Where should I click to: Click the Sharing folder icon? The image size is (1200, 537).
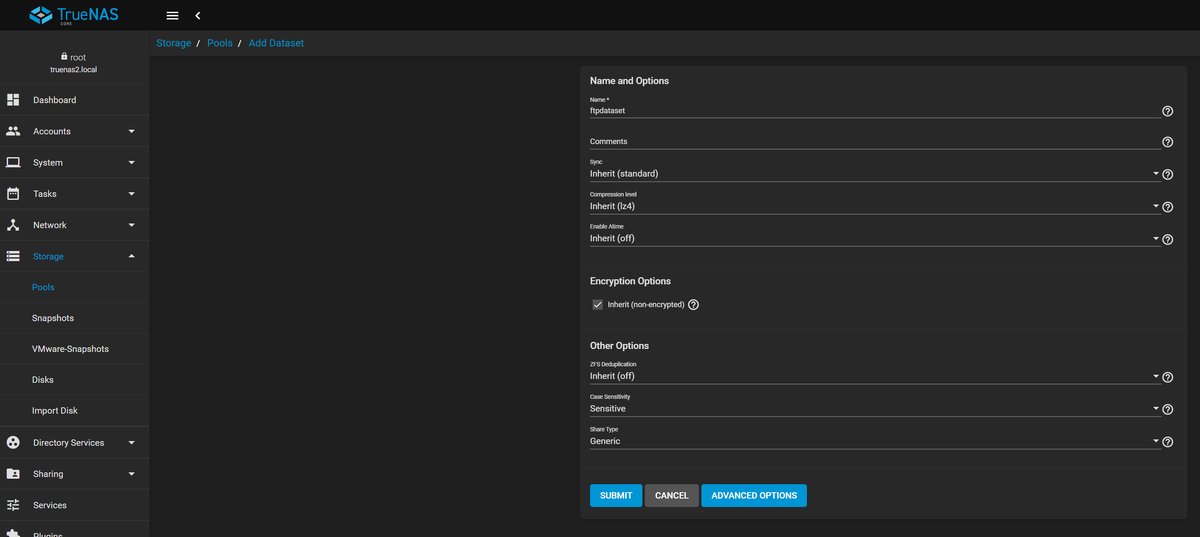[x=13, y=473]
